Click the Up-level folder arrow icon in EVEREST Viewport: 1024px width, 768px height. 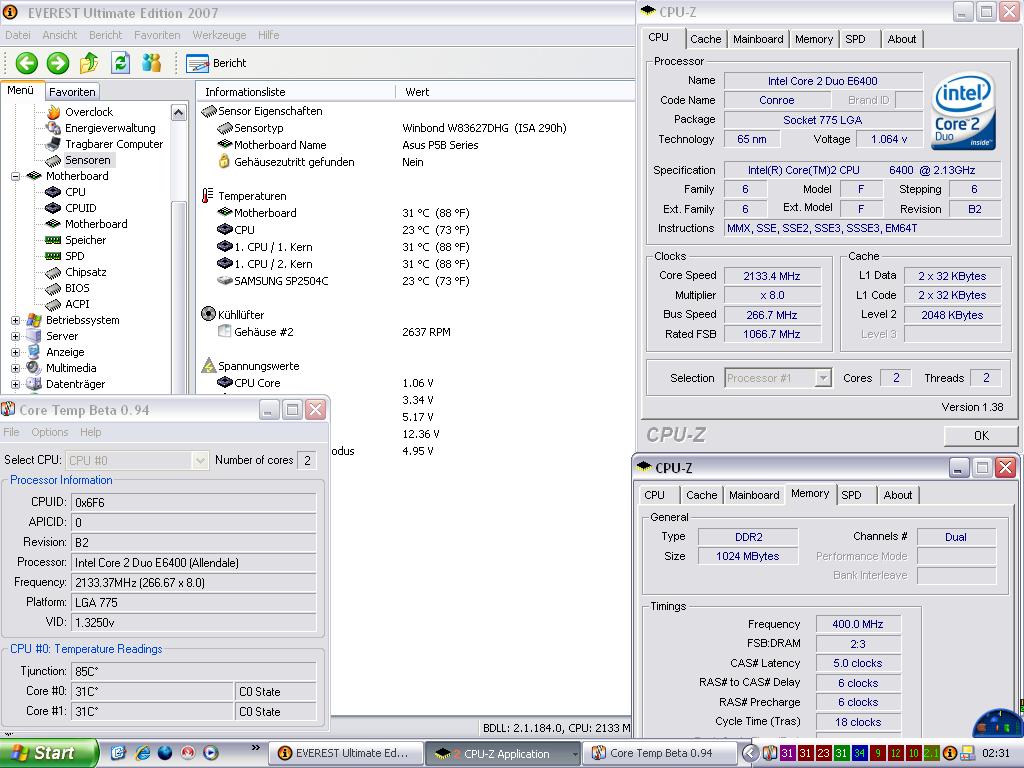89,63
